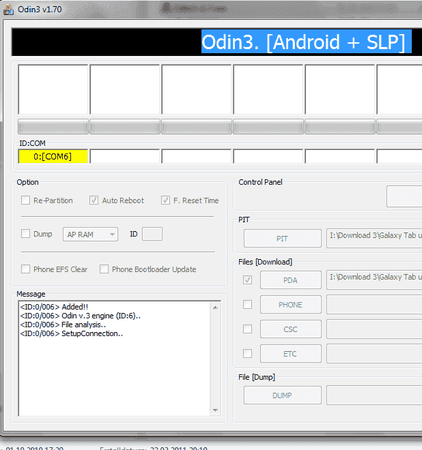Image resolution: width=422 pixels, height=450 pixels.
Task: Click the ID input field
Action: pyautogui.click(x=152, y=234)
